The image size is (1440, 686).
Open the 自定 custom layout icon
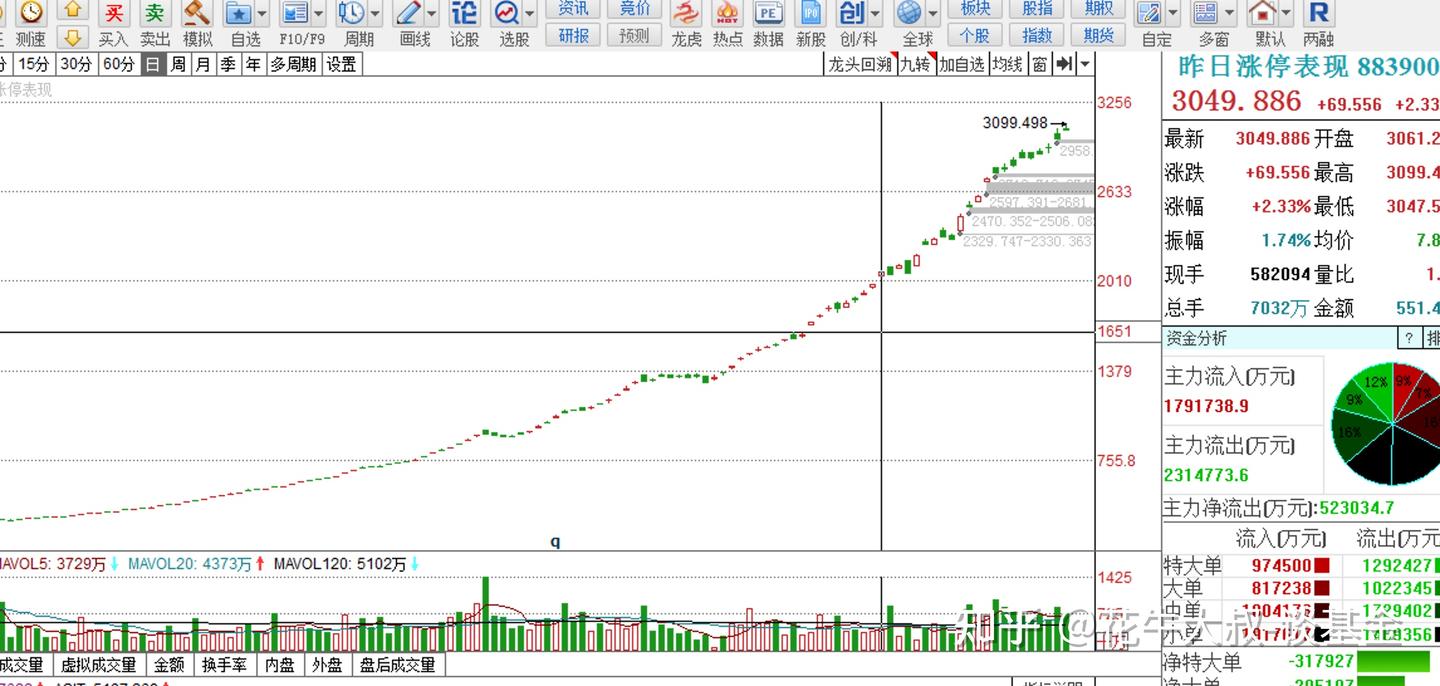[x=1150, y=13]
